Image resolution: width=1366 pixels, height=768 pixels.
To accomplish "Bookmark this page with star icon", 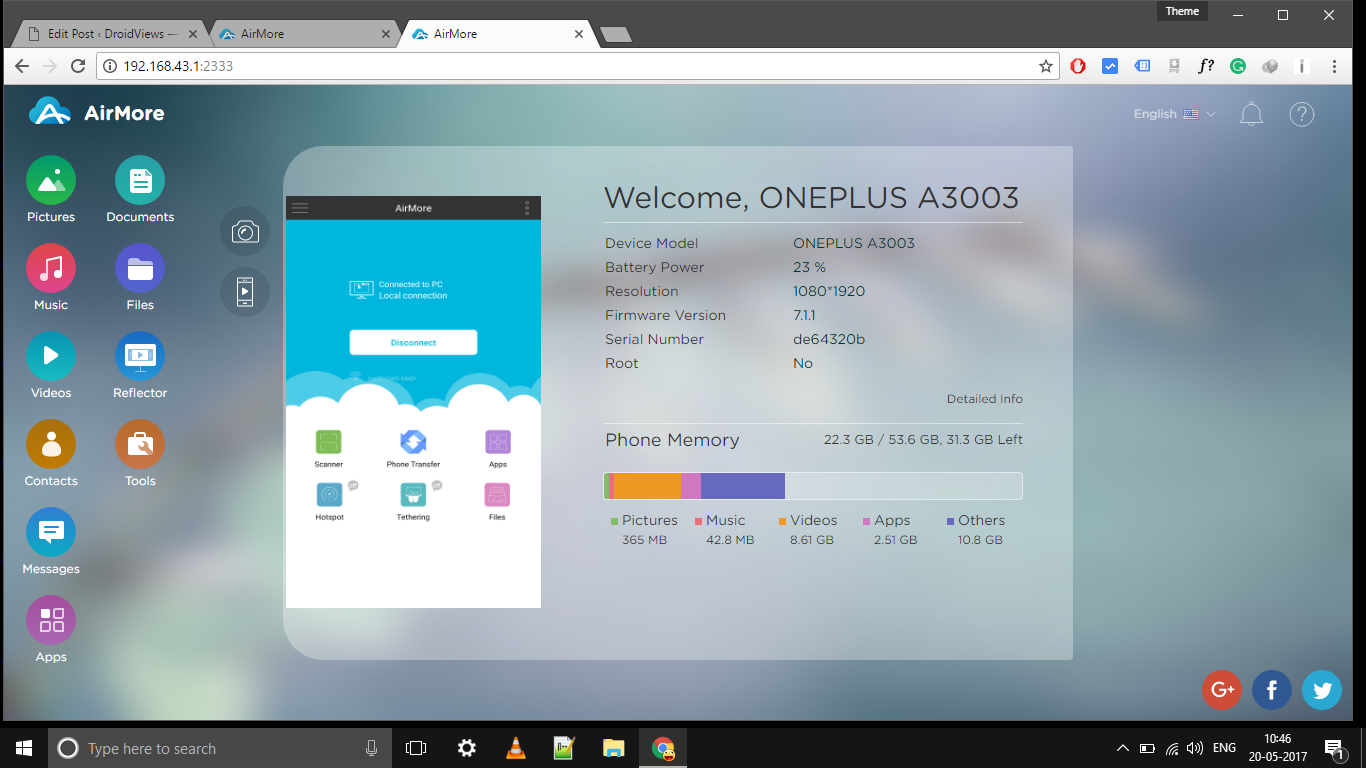I will [1045, 66].
